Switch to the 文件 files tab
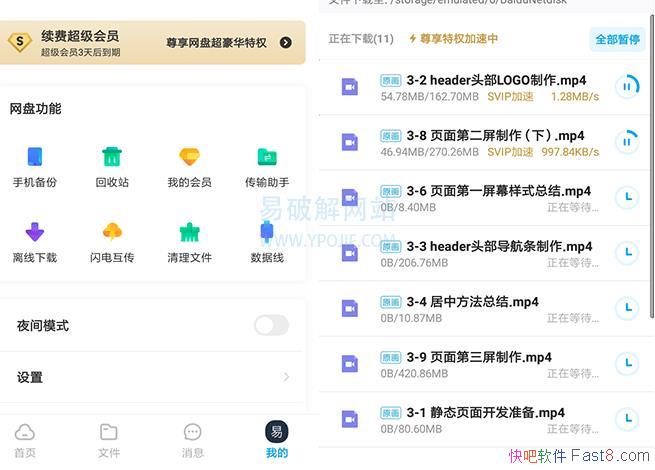 (109, 439)
